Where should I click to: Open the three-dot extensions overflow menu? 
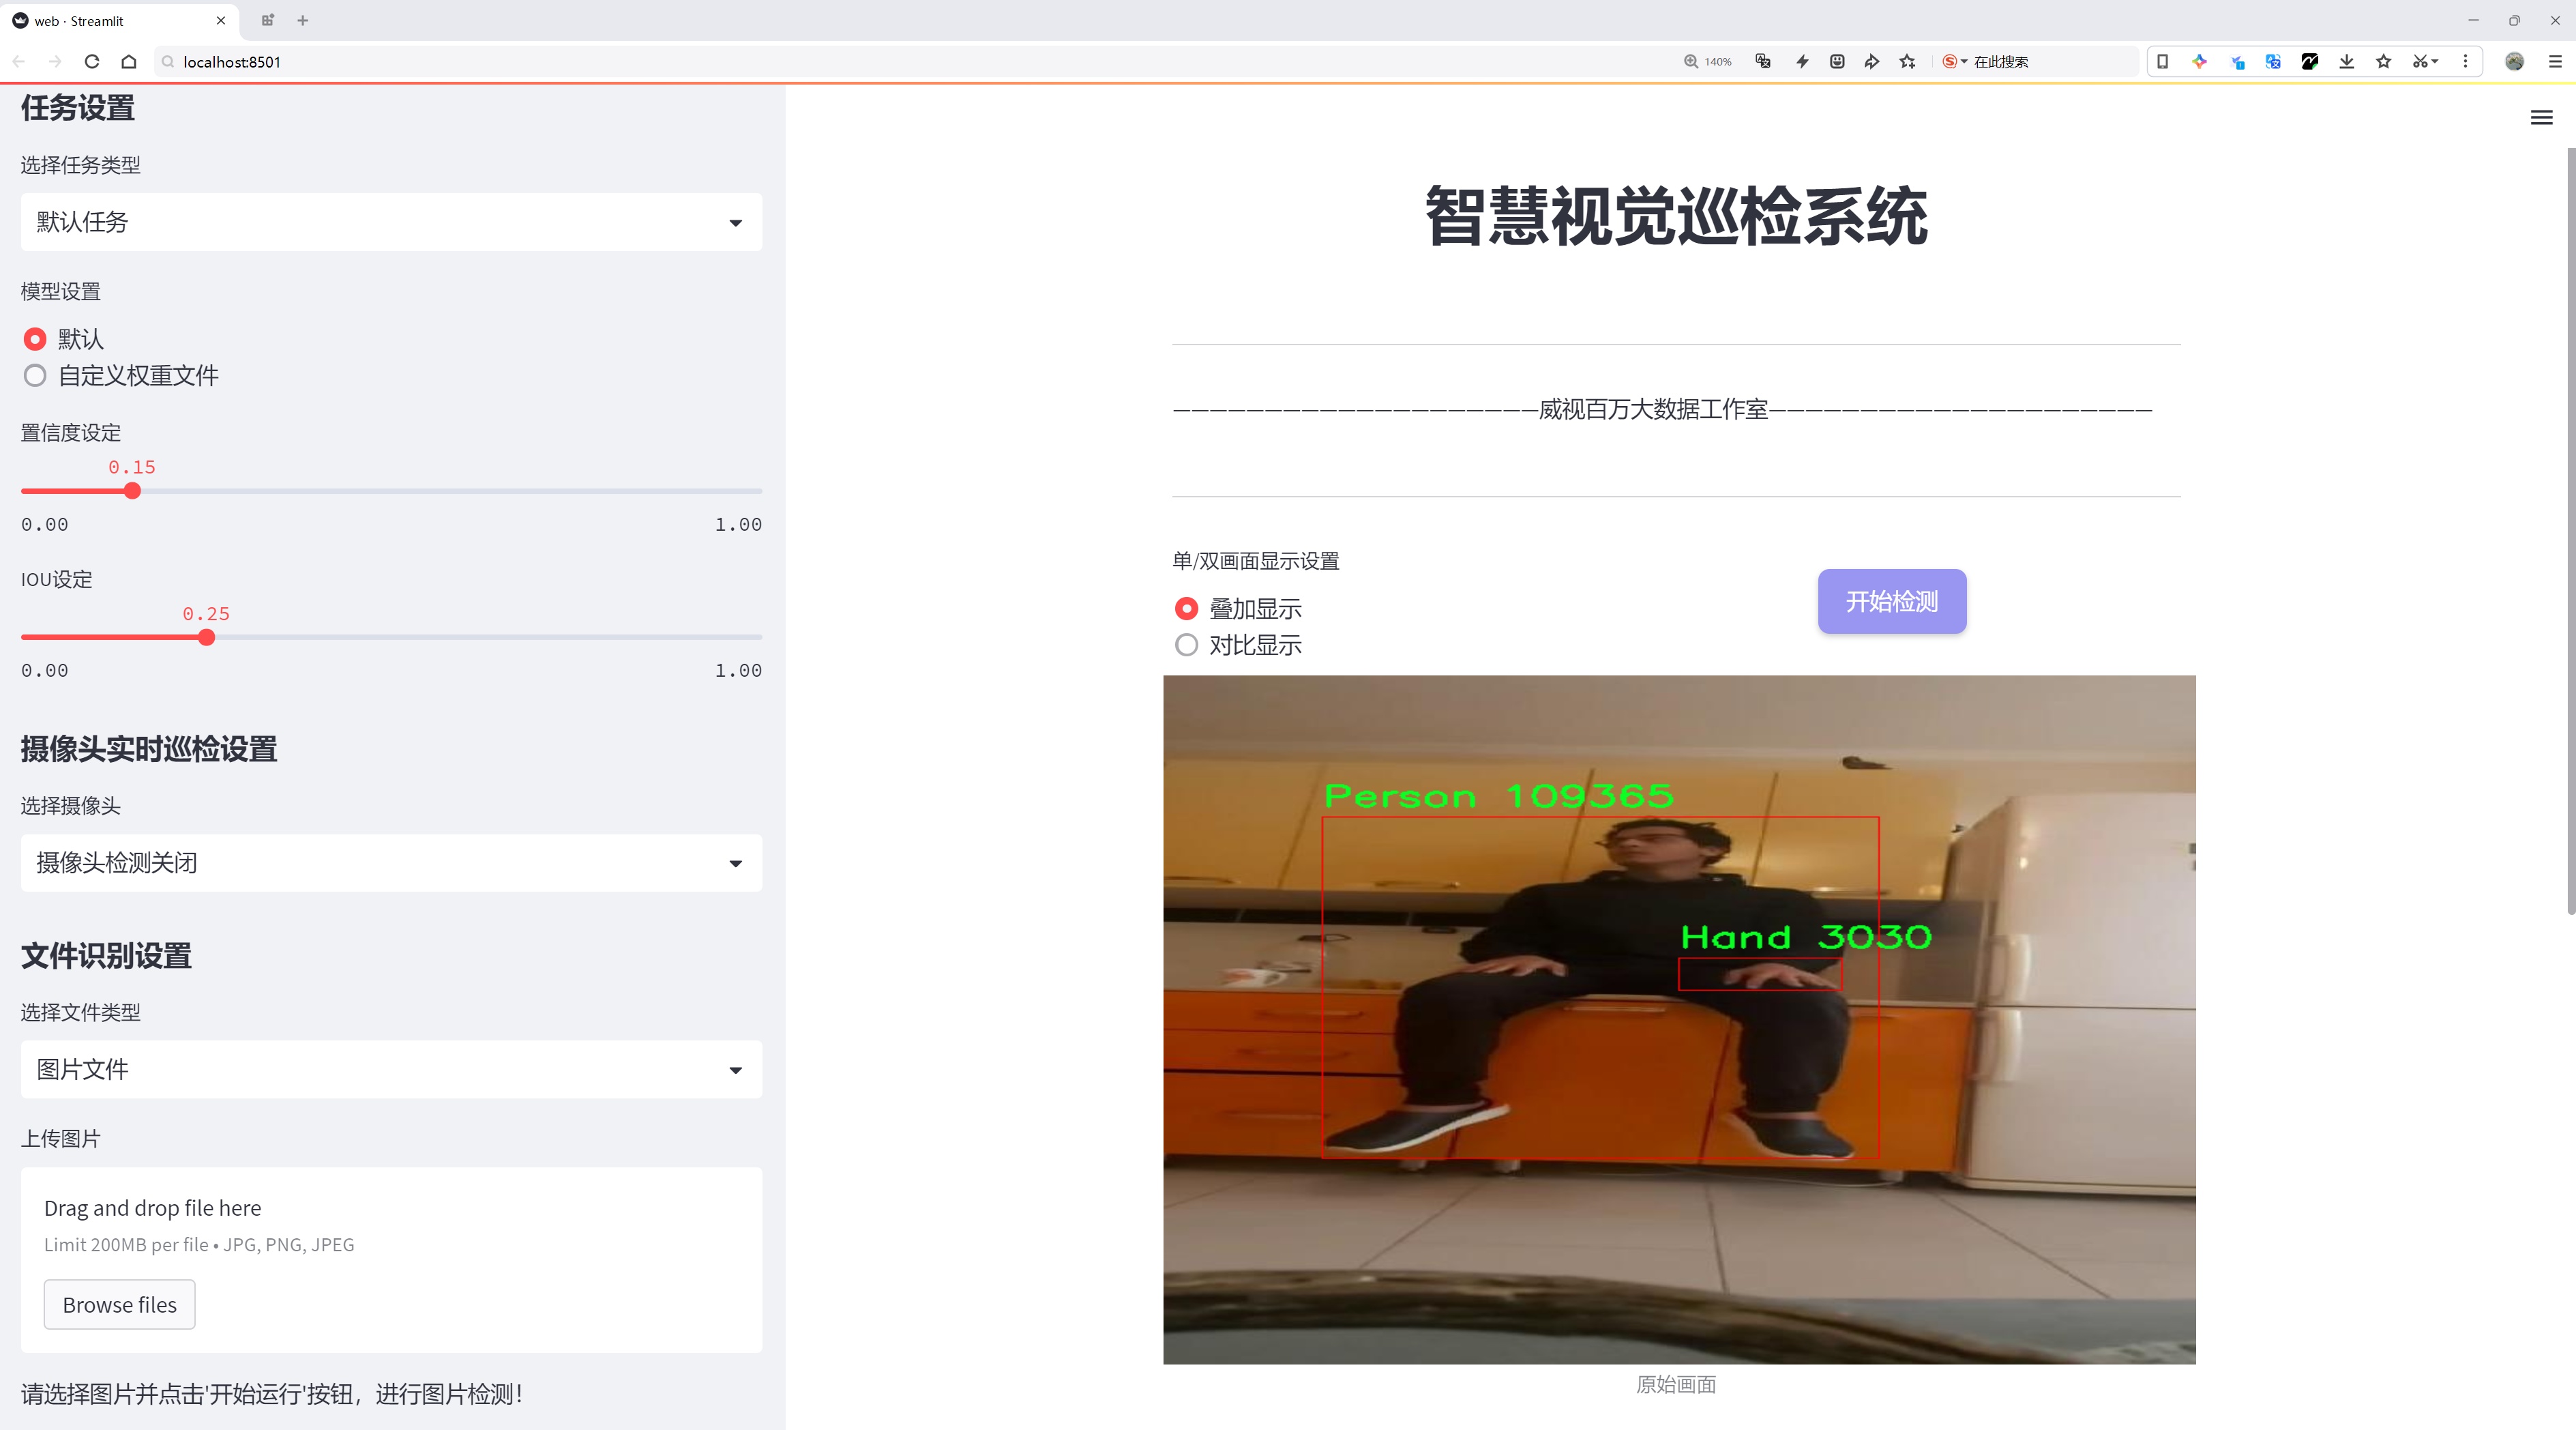2465,61
